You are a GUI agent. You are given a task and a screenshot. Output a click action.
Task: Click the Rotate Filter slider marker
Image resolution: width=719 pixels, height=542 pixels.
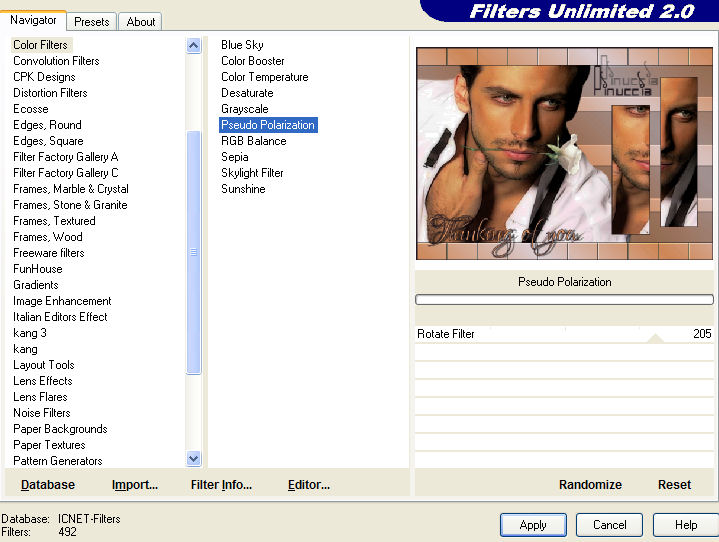(x=655, y=338)
